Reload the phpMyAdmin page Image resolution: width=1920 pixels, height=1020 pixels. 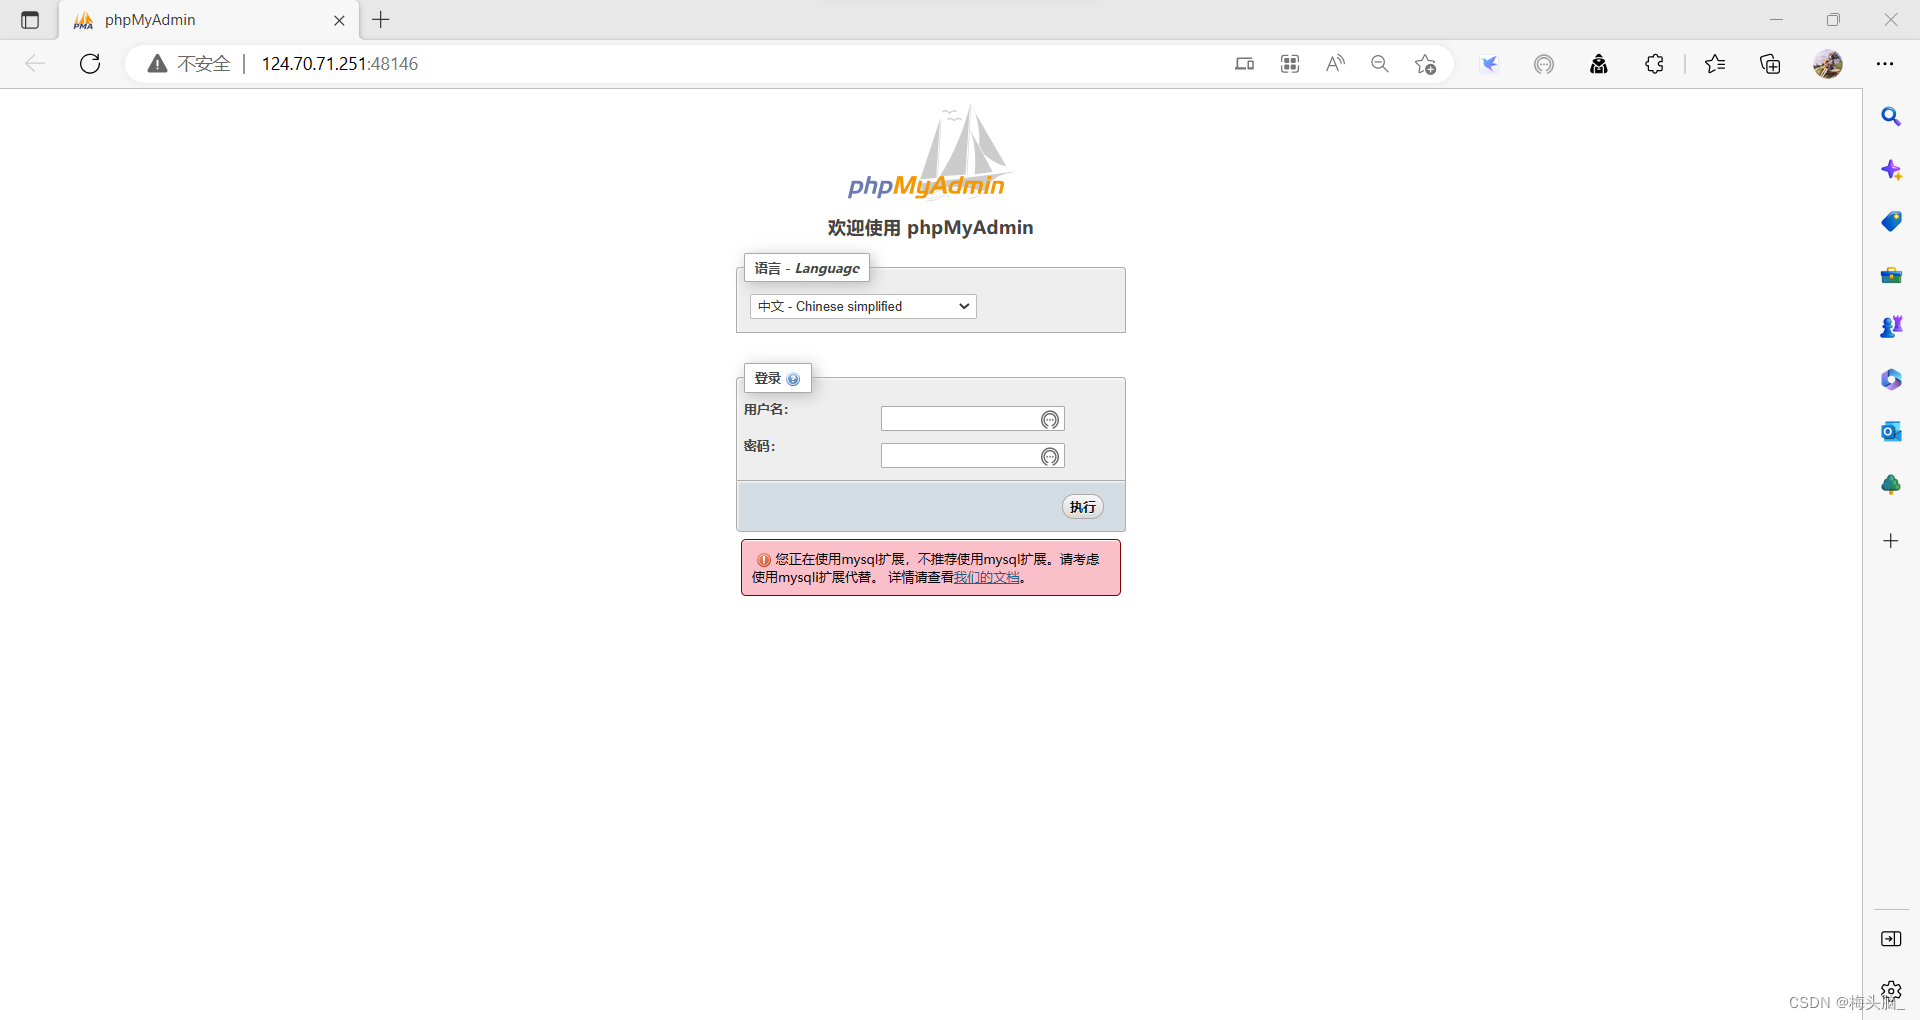point(90,63)
